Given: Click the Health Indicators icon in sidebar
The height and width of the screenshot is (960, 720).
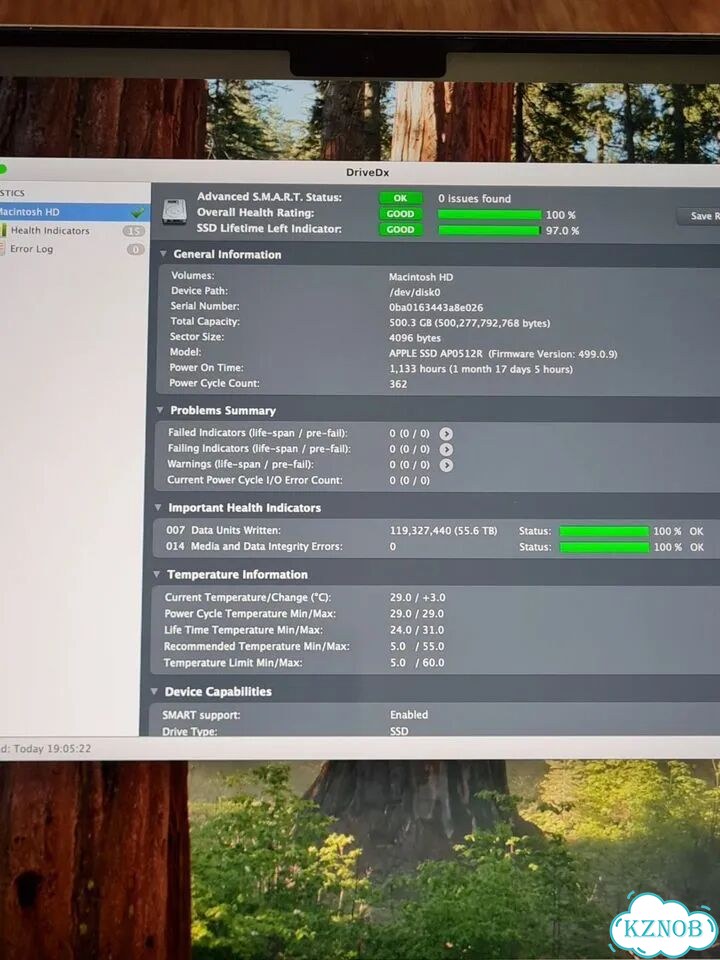Looking at the screenshot, I should pyautogui.click(x=4, y=231).
